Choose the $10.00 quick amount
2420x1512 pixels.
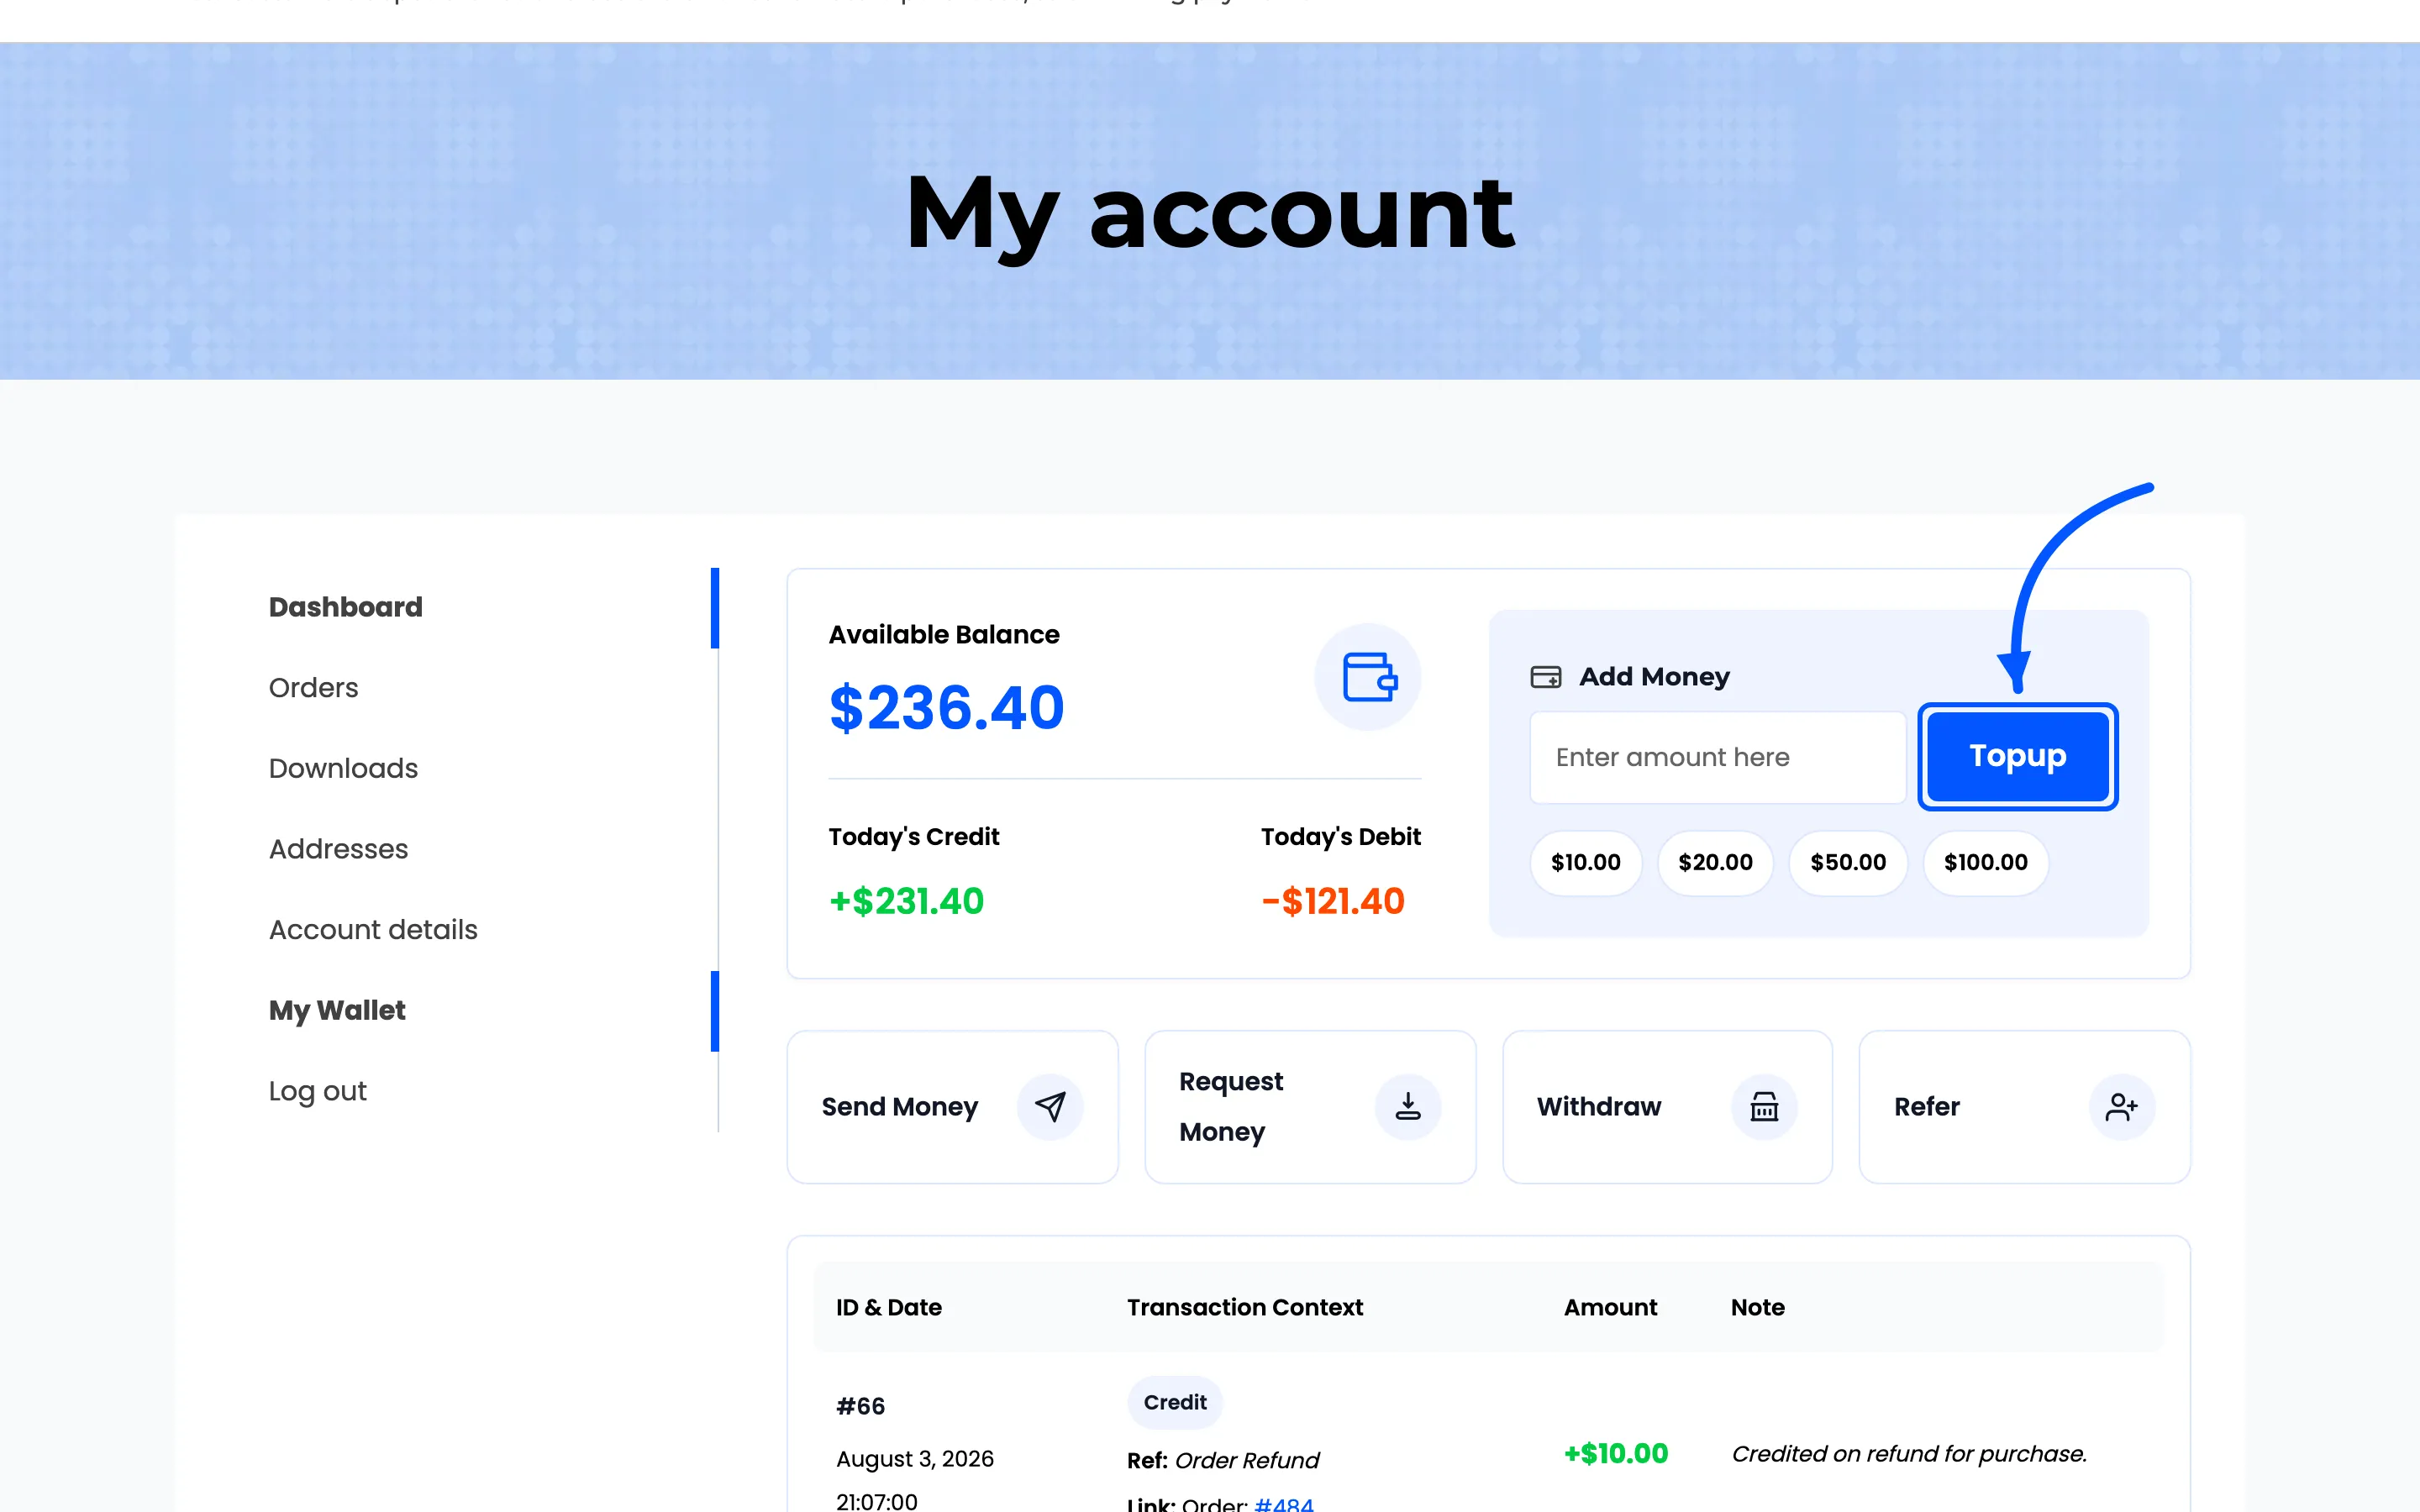[x=1586, y=862]
